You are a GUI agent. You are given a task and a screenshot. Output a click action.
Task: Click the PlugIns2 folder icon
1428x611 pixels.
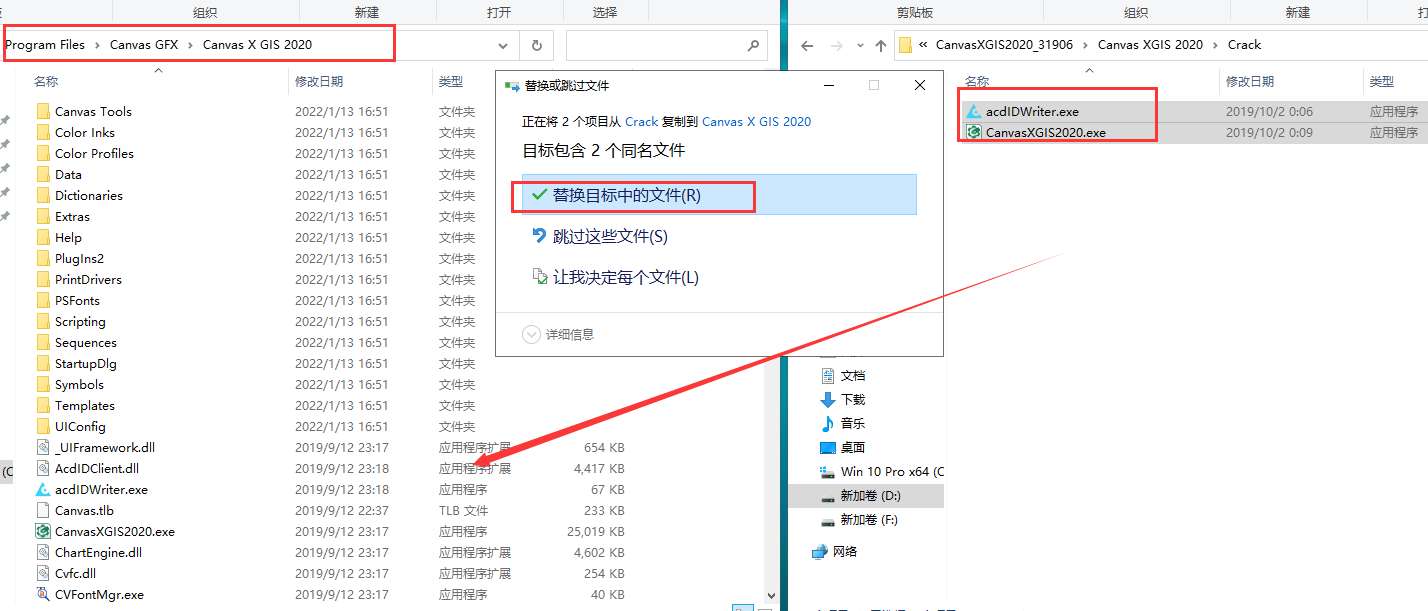[x=43, y=258]
